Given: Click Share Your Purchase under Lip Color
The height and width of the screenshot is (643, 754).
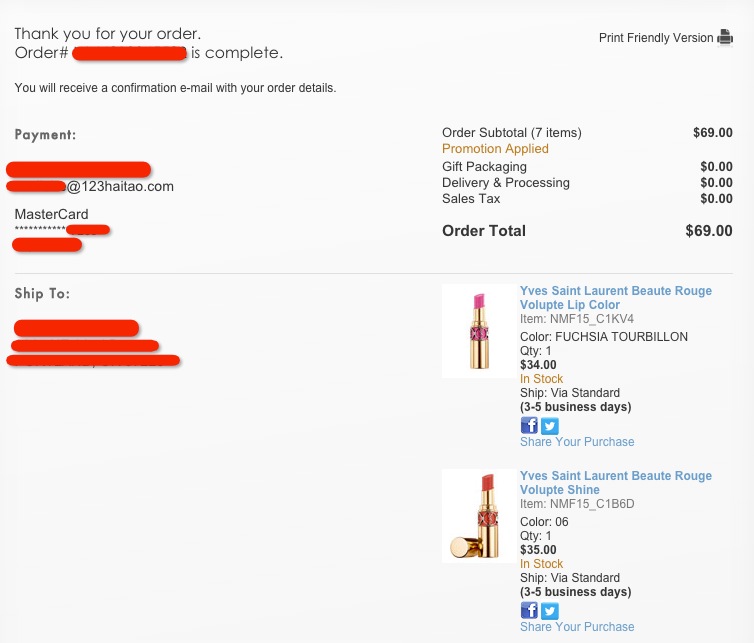Looking at the screenshot, I should pos(577,442).
